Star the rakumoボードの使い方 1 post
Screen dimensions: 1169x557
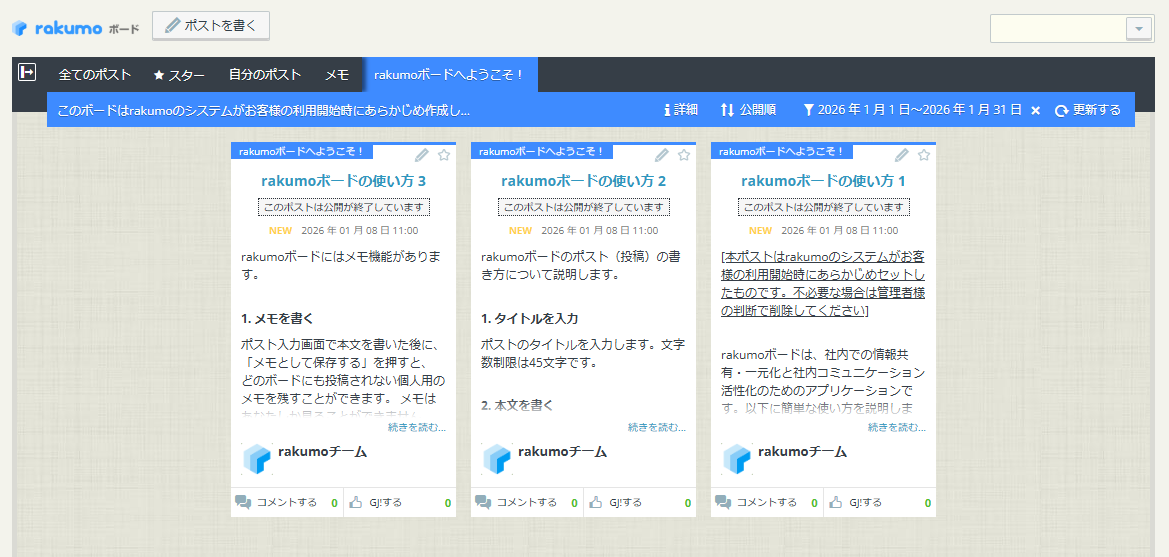pyautogui.click(x=924, y=154)
